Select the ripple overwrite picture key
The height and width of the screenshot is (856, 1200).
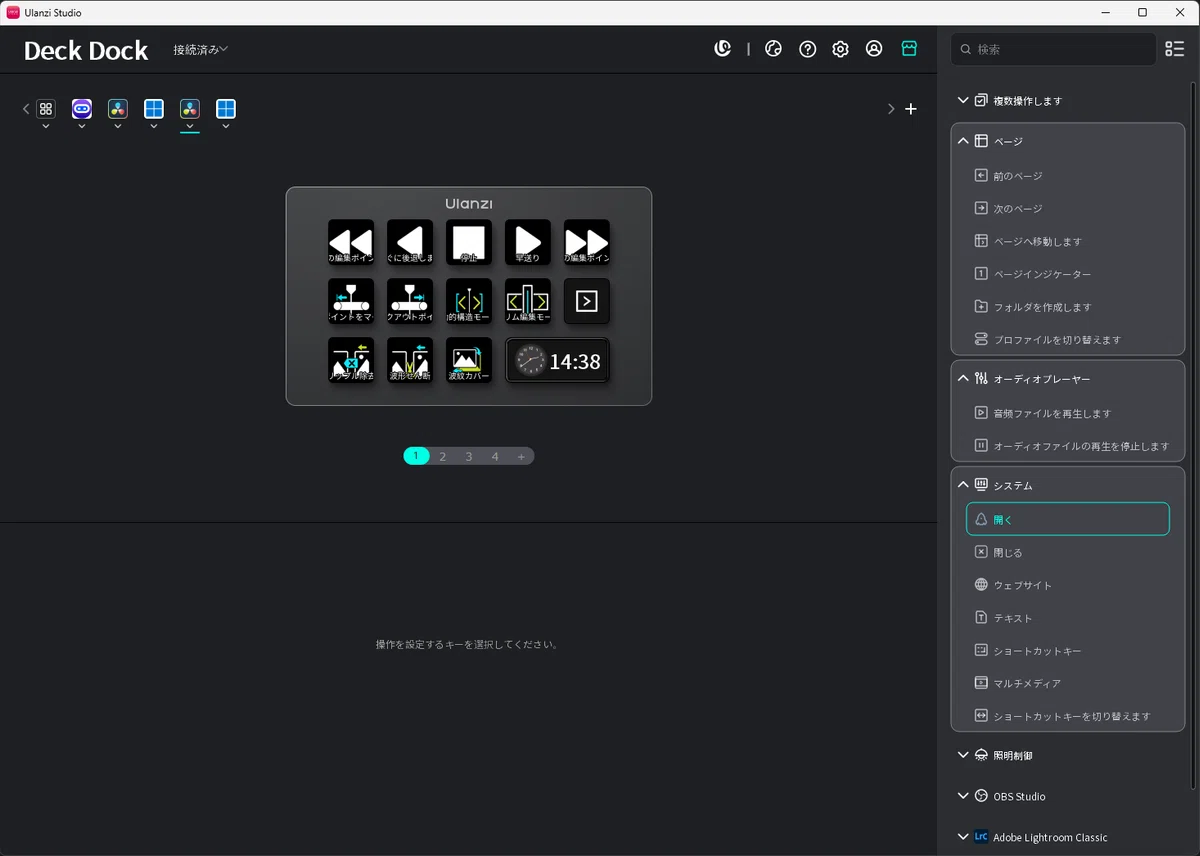tap(469, 360)
